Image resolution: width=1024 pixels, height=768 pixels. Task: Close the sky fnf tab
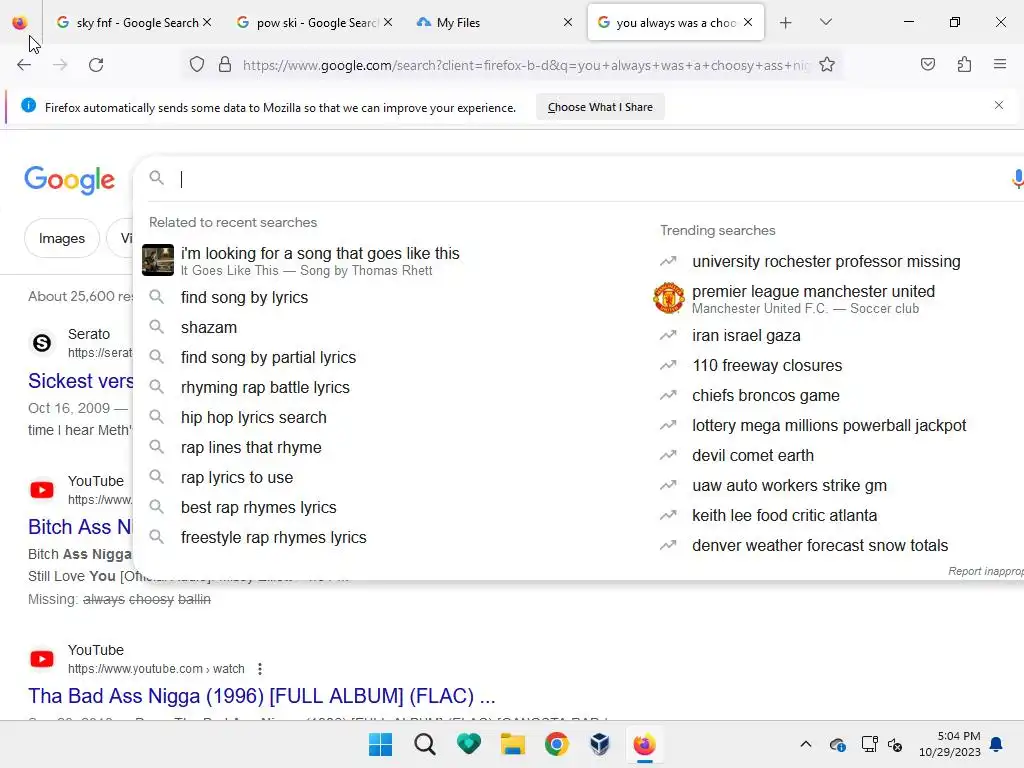[207, 22]
